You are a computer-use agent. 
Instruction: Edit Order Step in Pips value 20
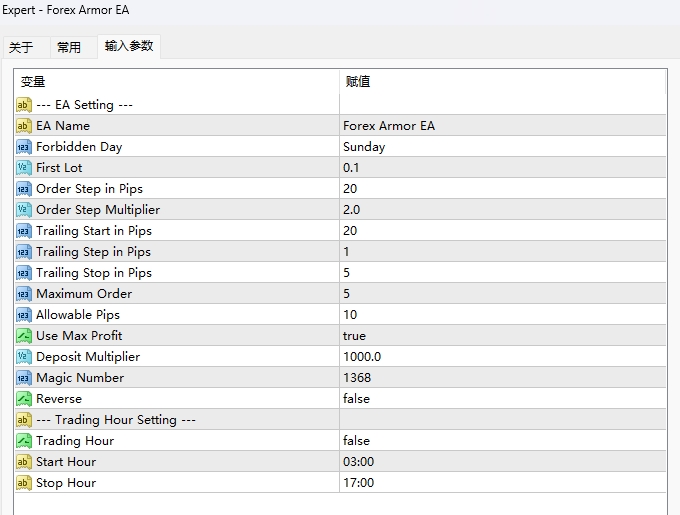(x=503, y=189)
